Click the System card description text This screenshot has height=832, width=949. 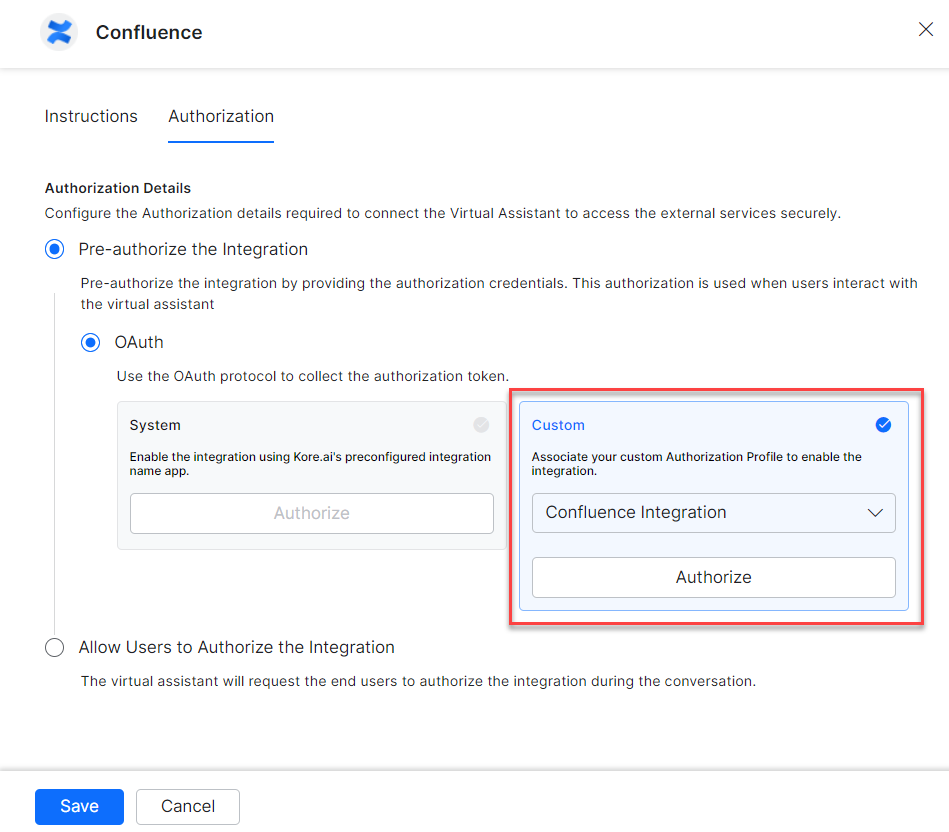(x=310, y=464)
